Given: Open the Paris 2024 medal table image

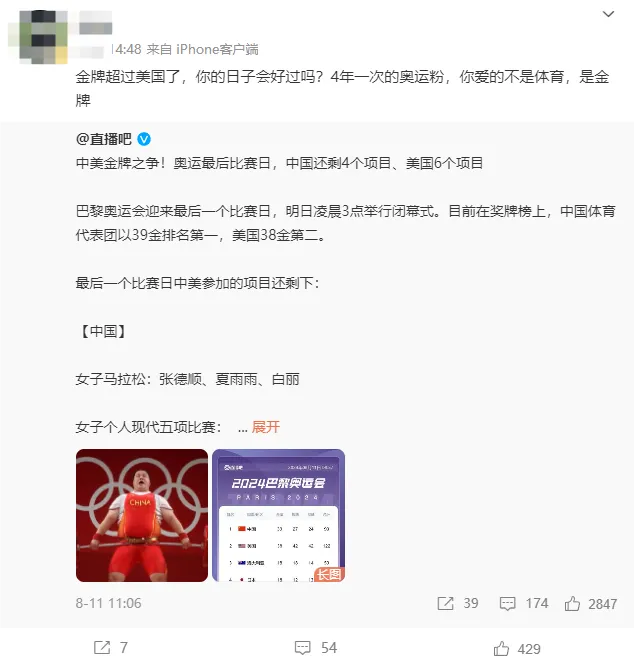Looking at the screenshot, I should pos(278,515).
